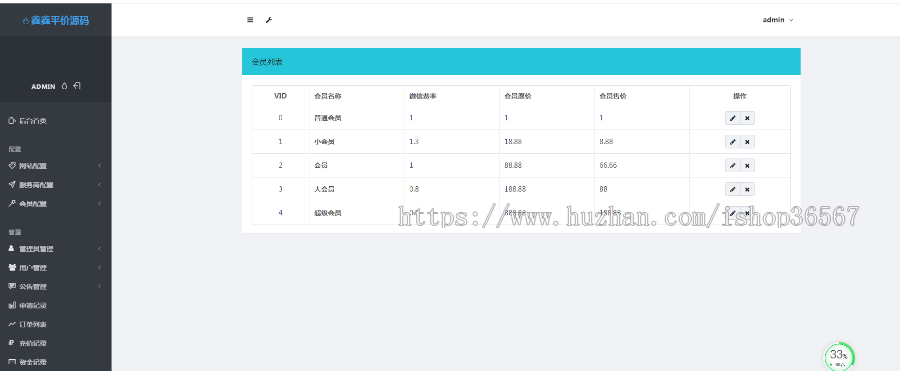
Task: Click the VID column header
Action: [x=280, y=96]
